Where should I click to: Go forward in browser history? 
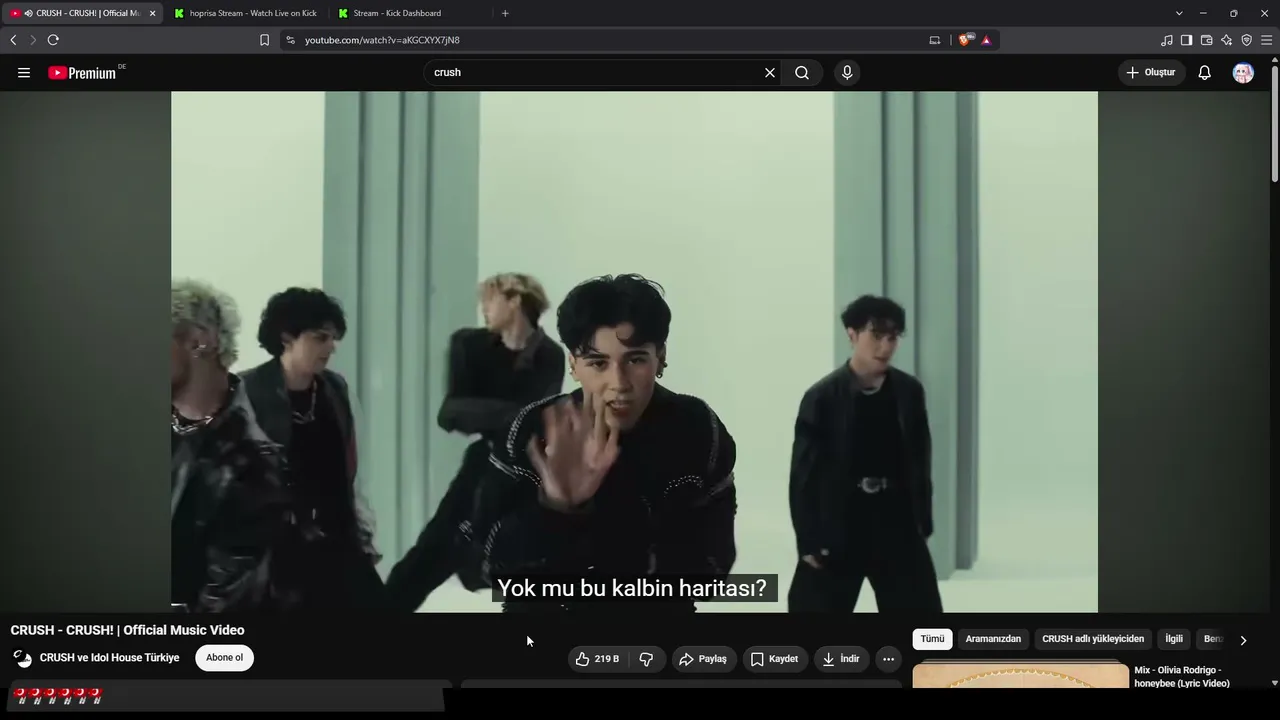(32, 40)
